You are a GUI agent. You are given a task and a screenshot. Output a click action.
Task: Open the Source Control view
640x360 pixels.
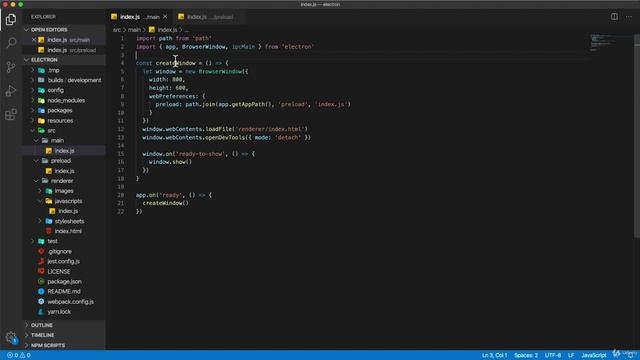point(11,67)
